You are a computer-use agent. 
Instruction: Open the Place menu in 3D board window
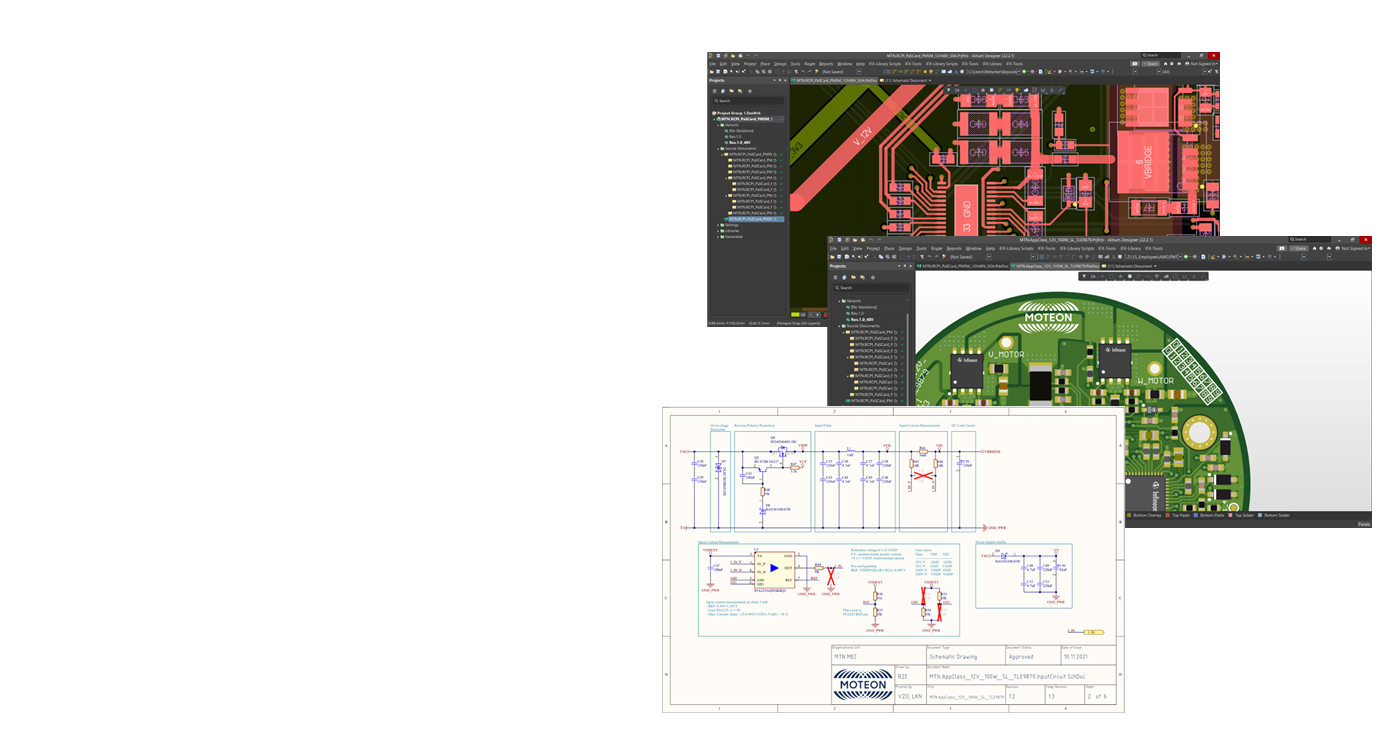tap(890, 248)
